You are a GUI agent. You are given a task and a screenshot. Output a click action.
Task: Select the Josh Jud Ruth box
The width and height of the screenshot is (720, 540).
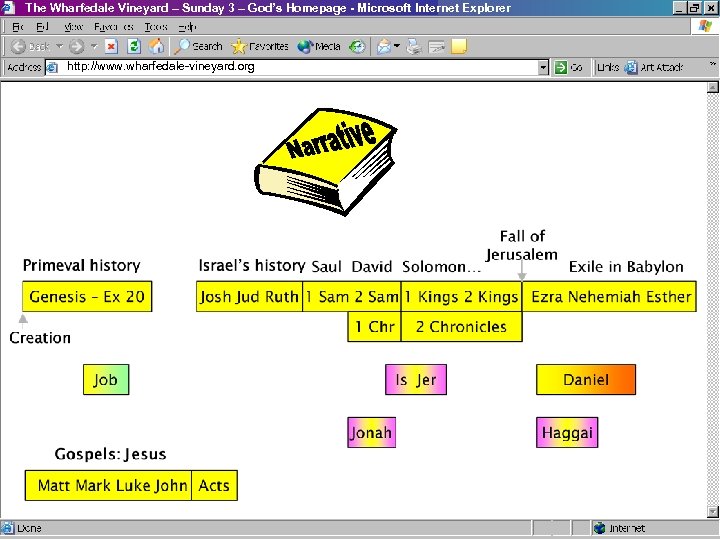point(249,297)
